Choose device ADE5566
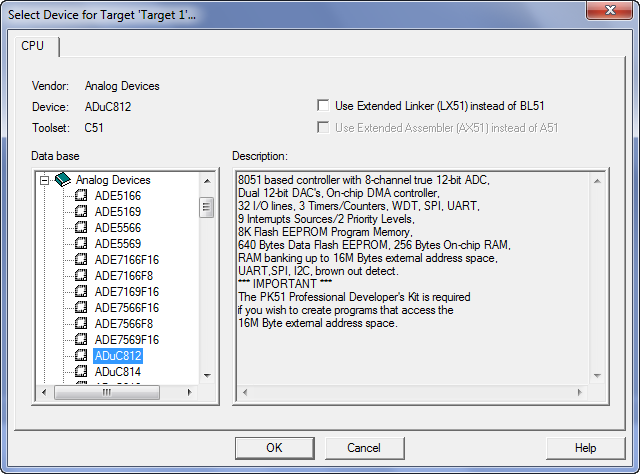 tap(118, 227)
